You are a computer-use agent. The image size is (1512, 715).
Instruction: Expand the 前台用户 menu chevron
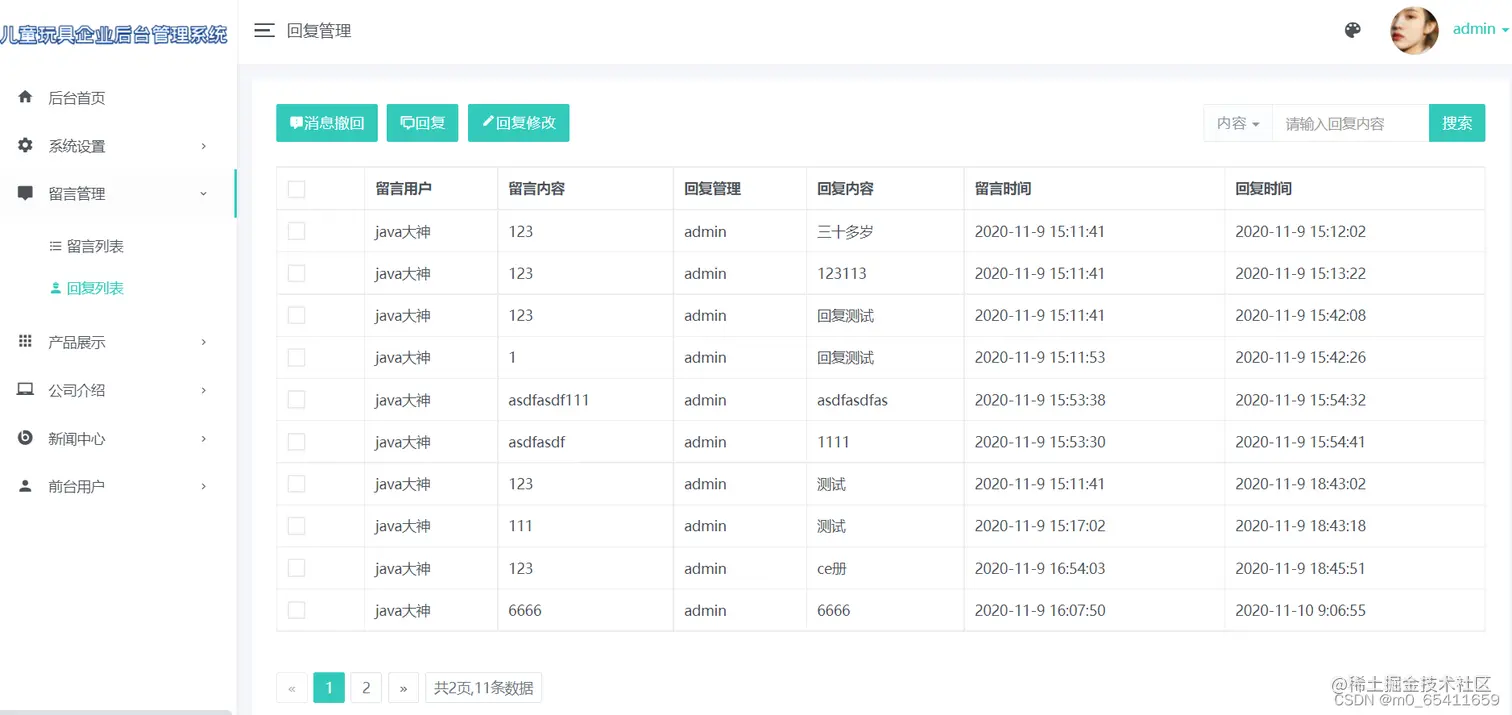pyautogui.click(x=204, y=486)
